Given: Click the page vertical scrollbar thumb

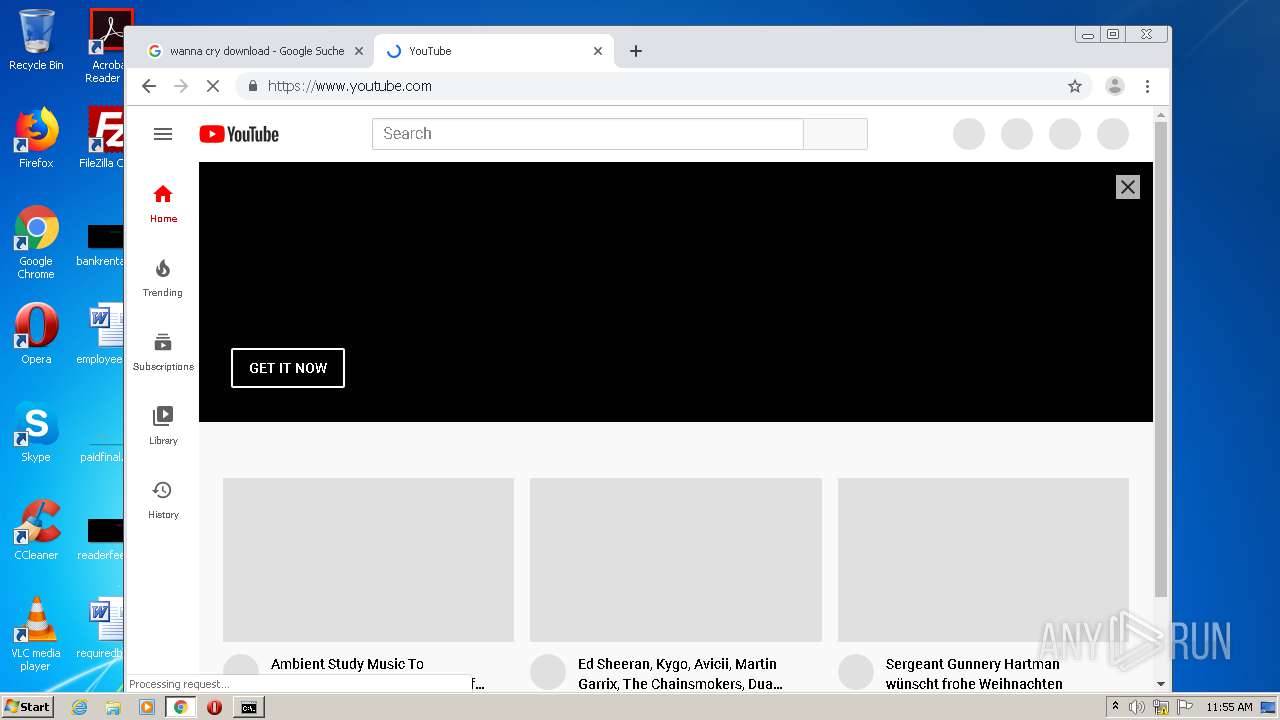Looking at the screenshot, I should pyautogui.click(x=1161, y=360).
